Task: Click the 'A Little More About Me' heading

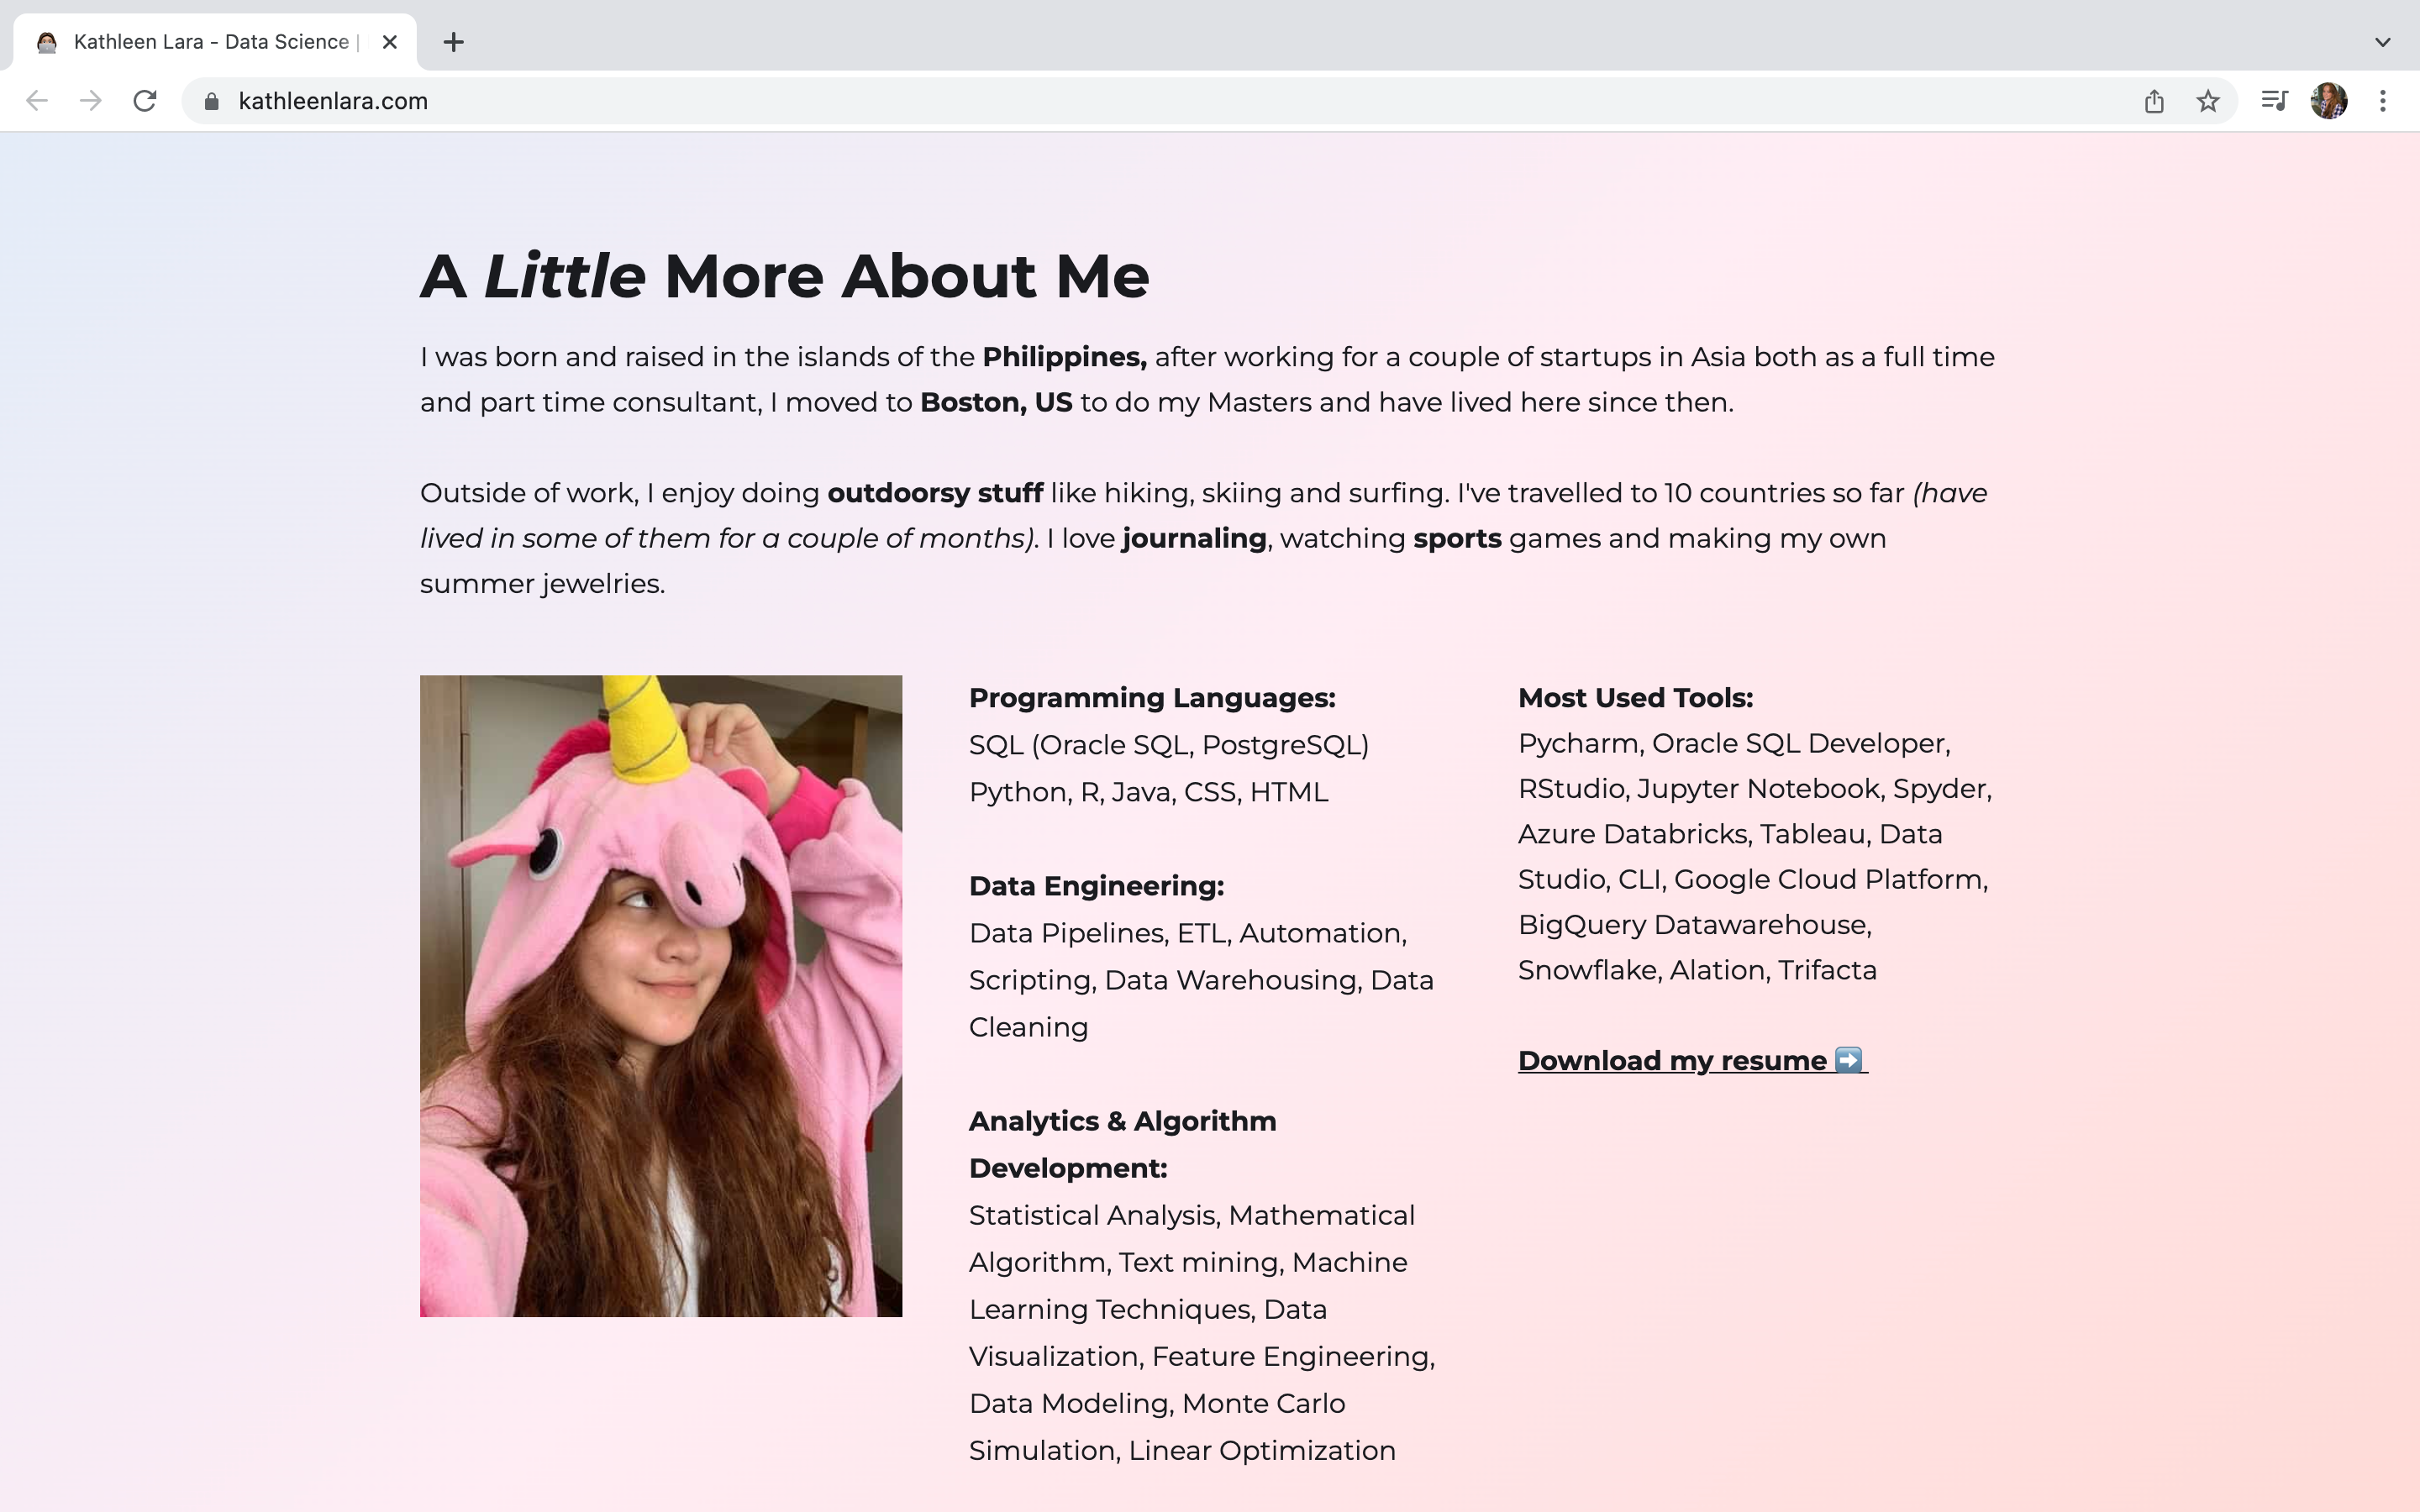Action: [784, 276]
